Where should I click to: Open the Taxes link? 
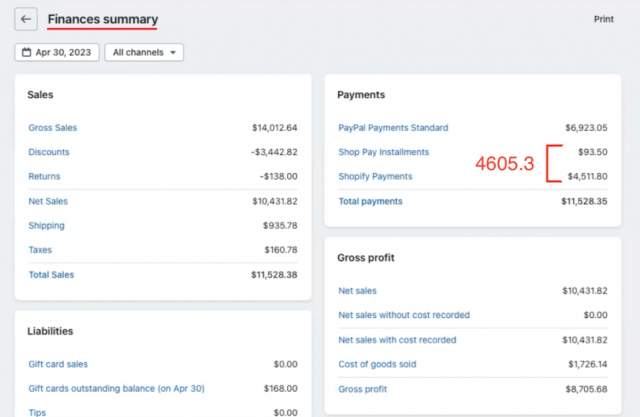tap(40, 250)
